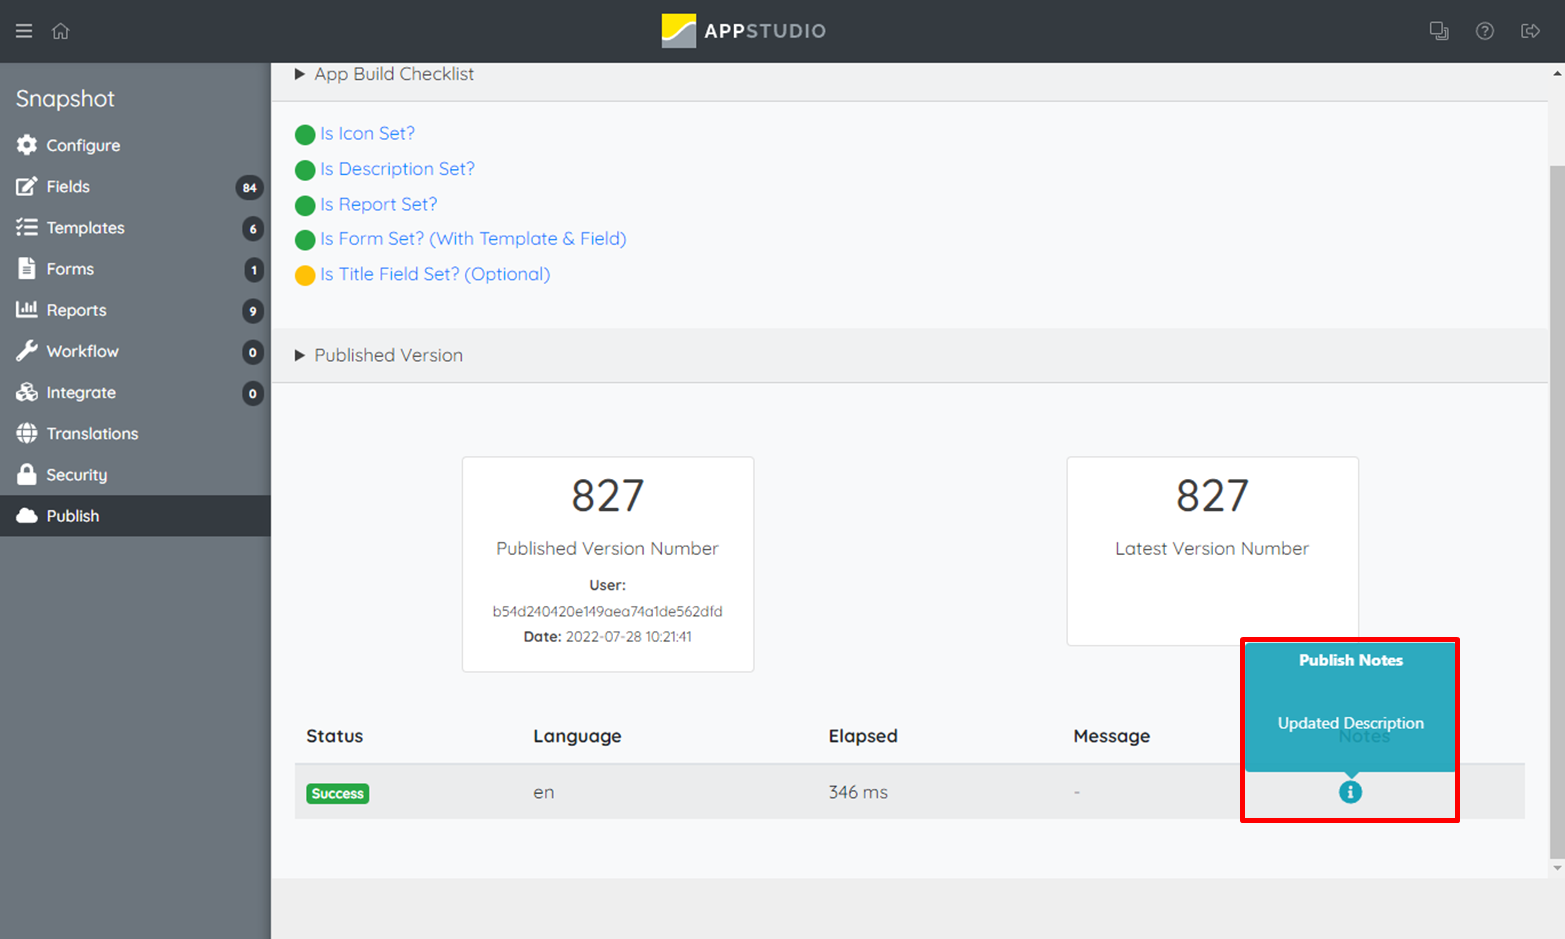
Task: Follow the 'Is Icon Set?' link
Action: 367,133
